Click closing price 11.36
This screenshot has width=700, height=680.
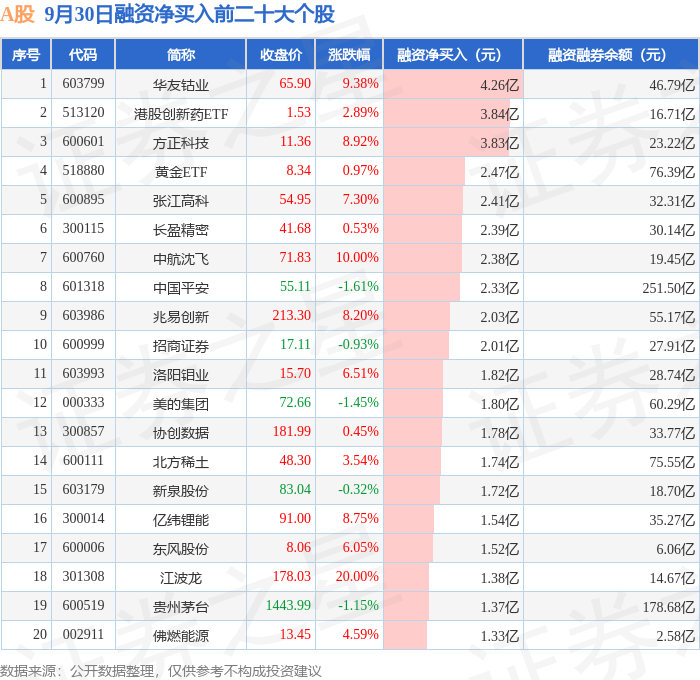coord(295,142)
